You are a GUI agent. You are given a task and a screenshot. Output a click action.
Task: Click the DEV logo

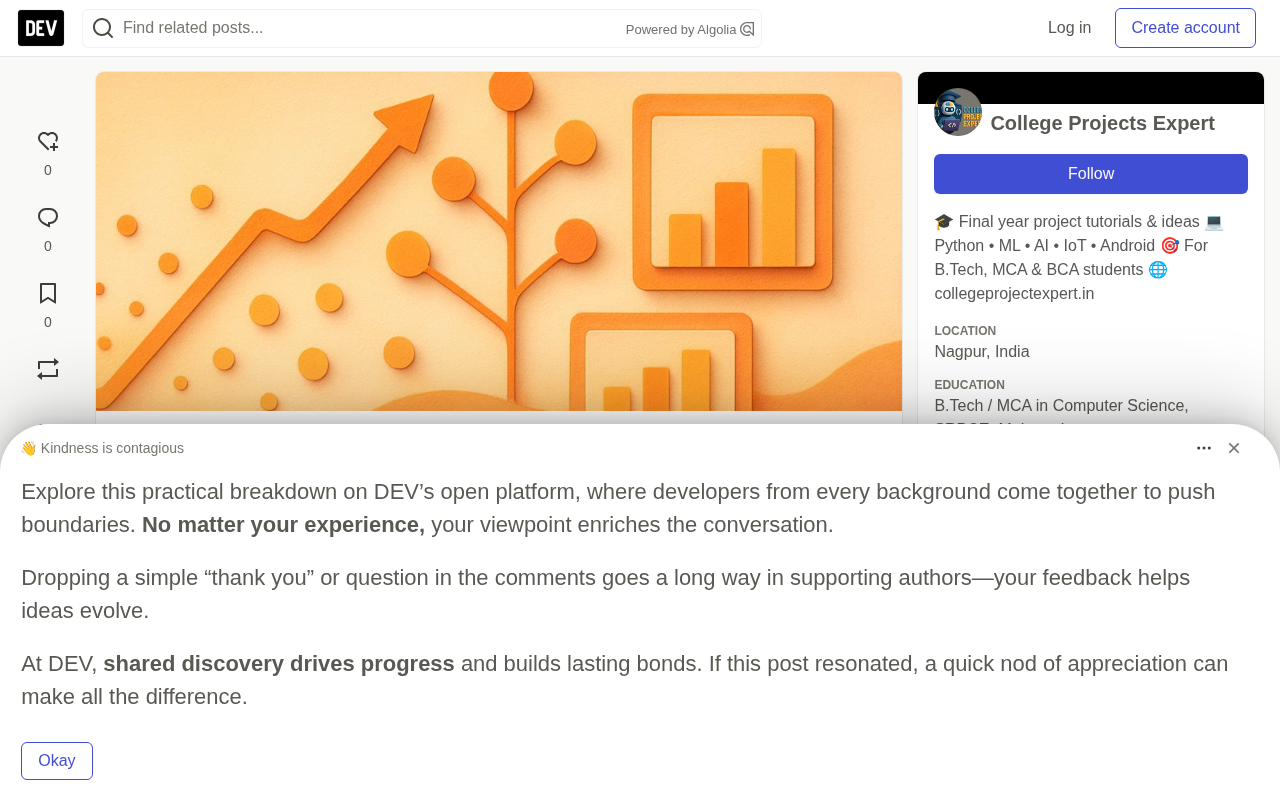coord(41,28)
